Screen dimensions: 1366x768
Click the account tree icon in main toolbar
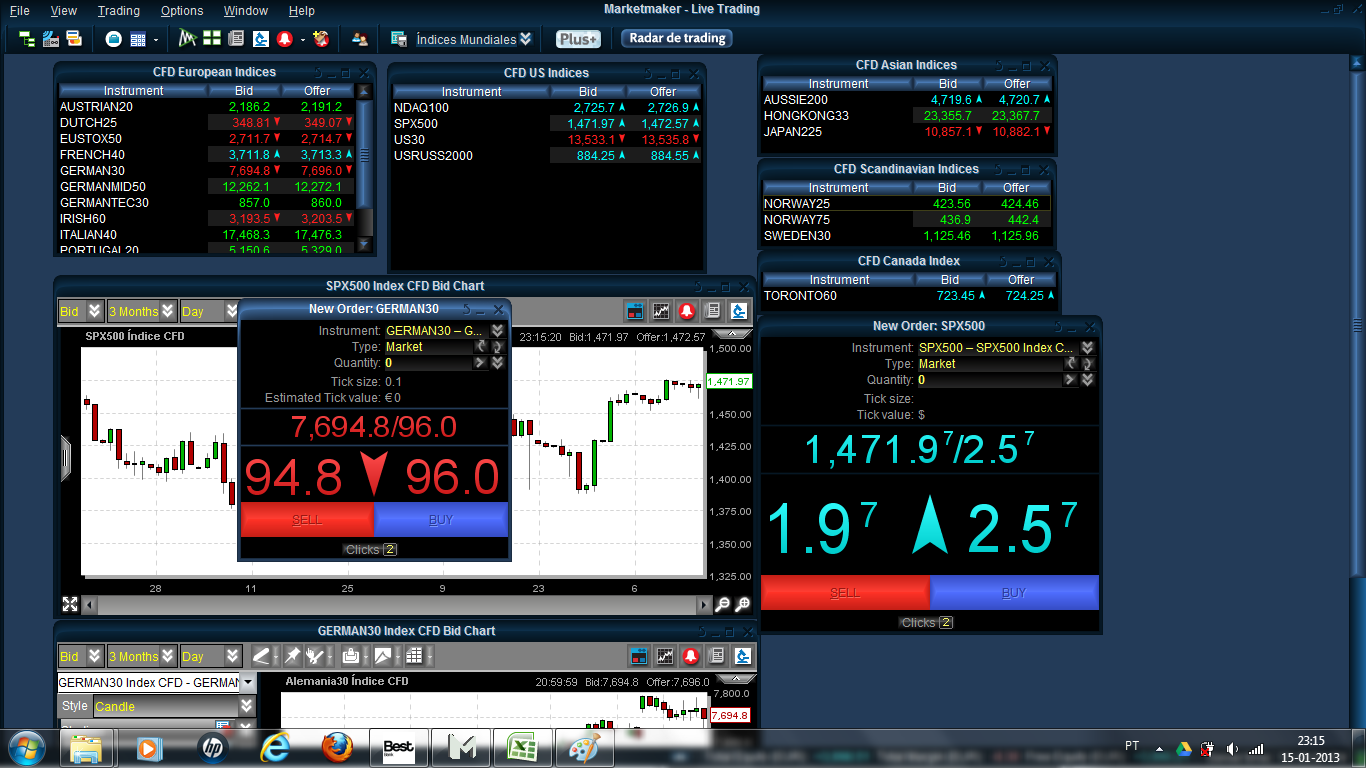pos(27,39)
